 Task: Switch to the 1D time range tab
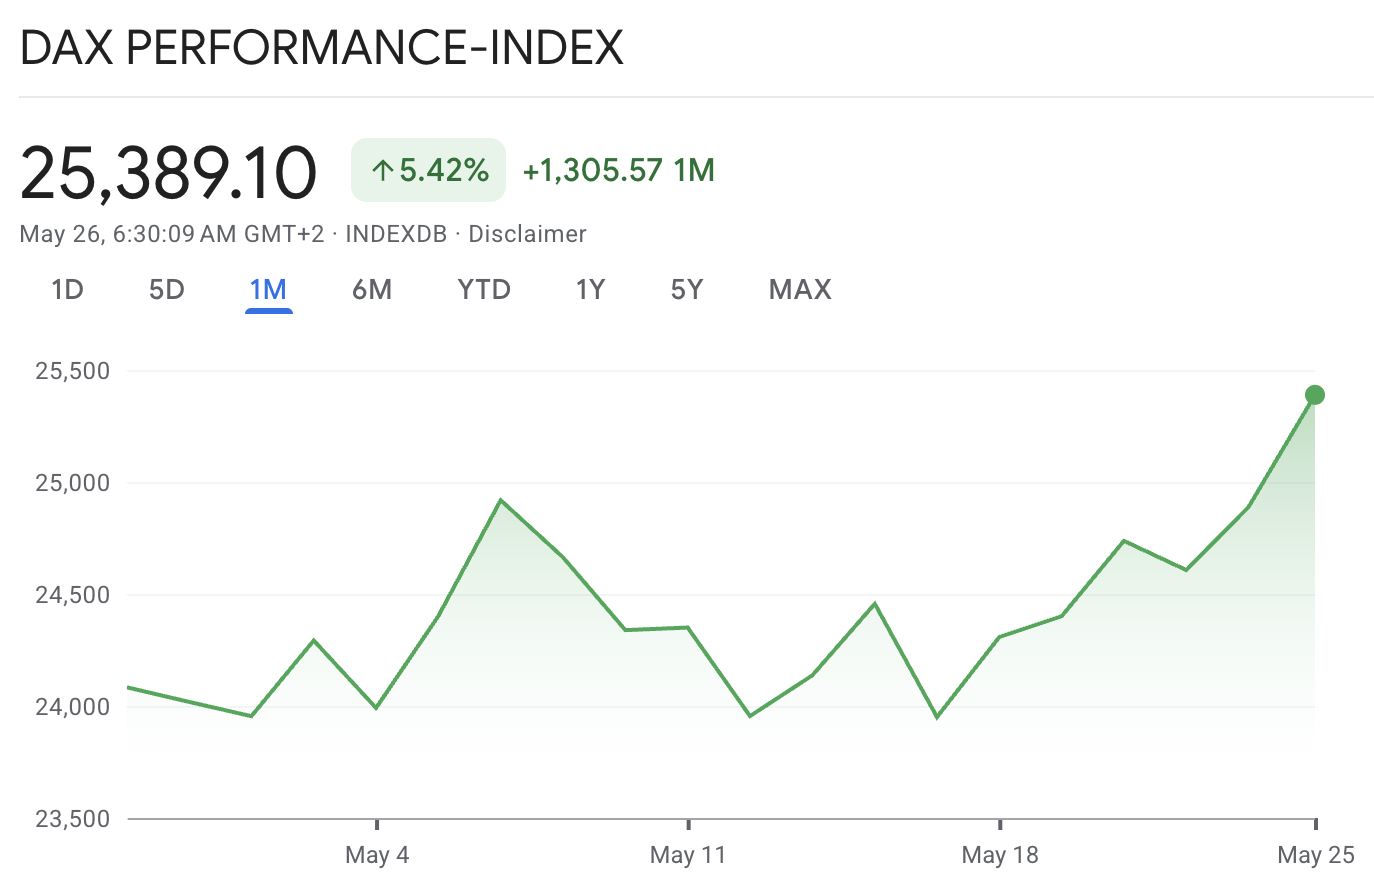point(67,290)
